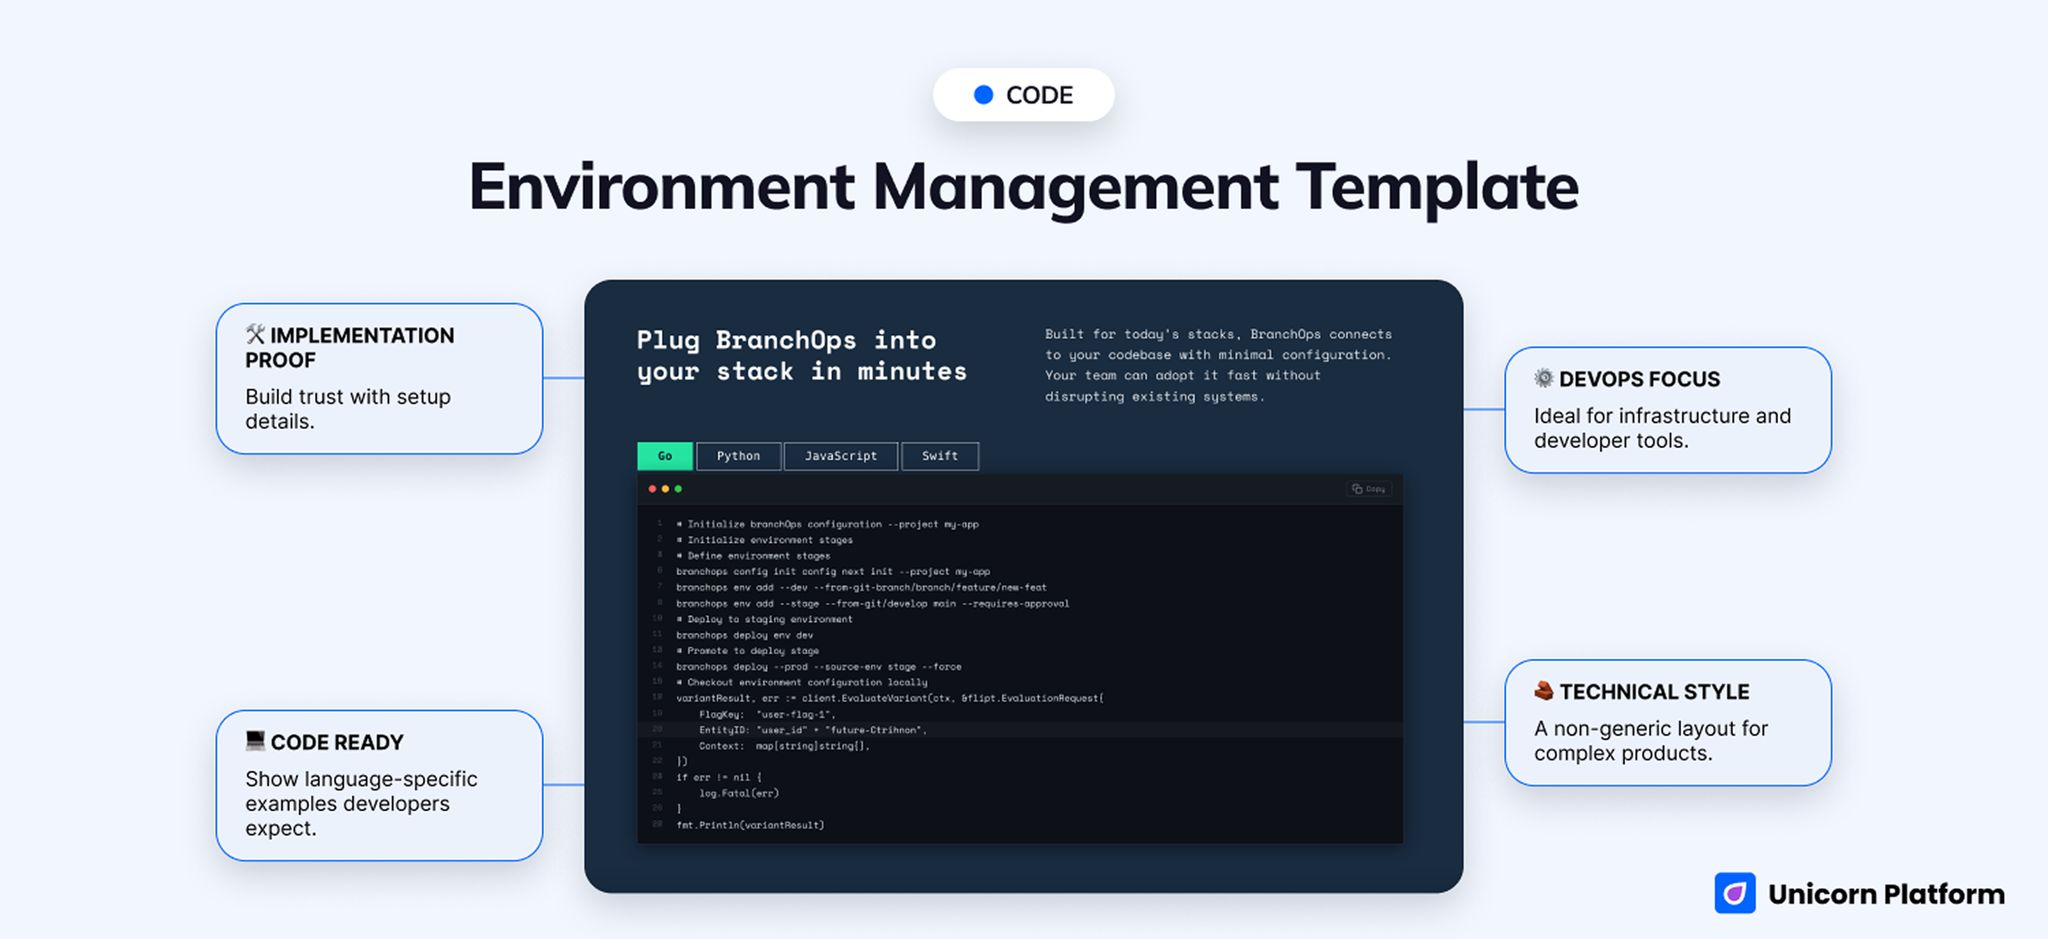Click the tools icon beside Implementation Proof
Viewport: 2048px width, 939px height.
255,334
